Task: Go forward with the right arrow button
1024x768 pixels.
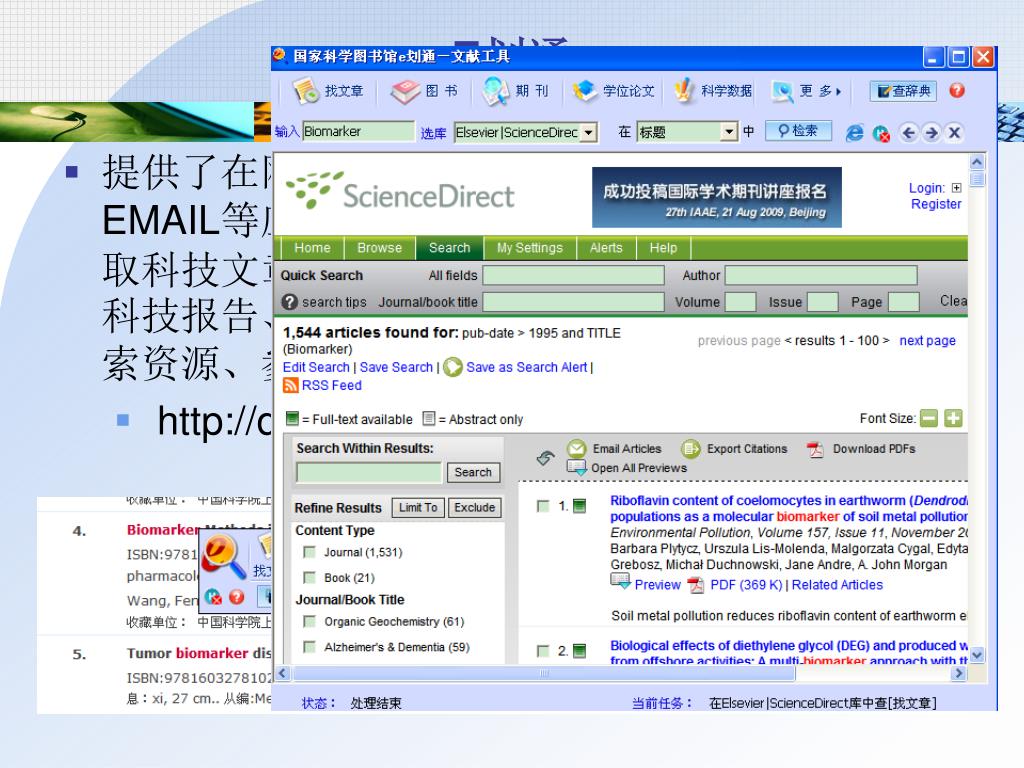Action: [x=931, y=133]
